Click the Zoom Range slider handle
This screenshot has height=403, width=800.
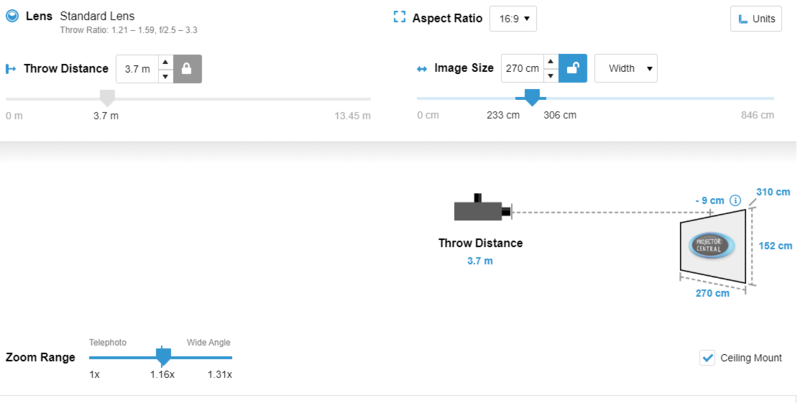tap(164, 356)
